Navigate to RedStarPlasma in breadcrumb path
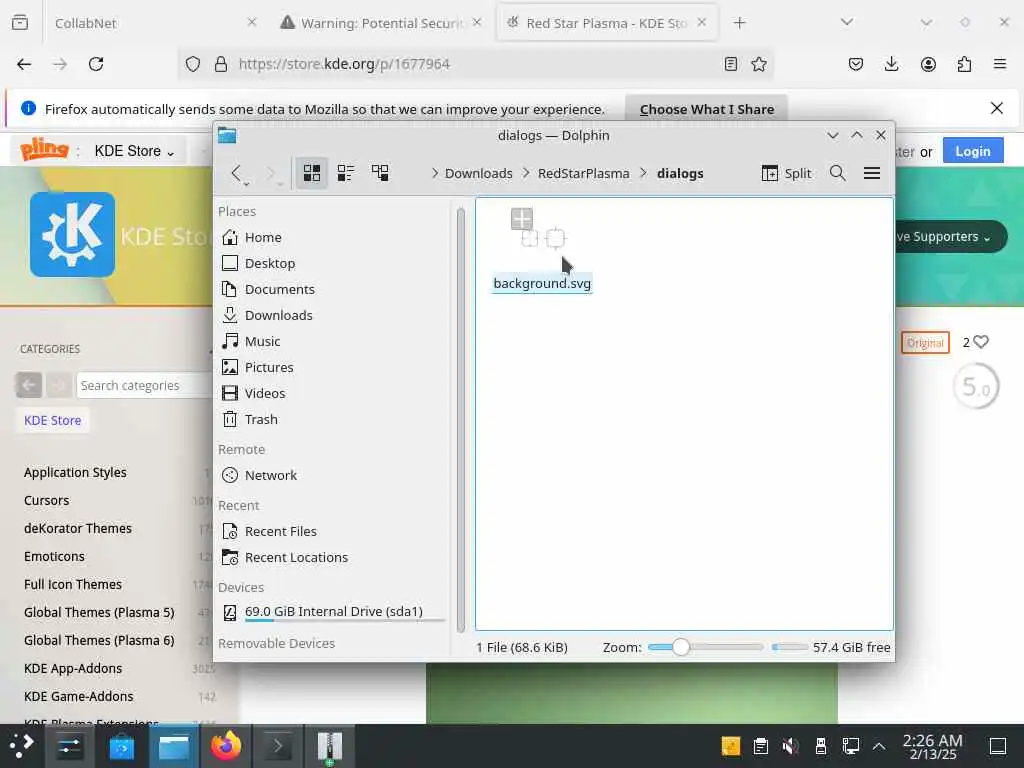This screenshot has width=1024, height=768. click(584, 173)
